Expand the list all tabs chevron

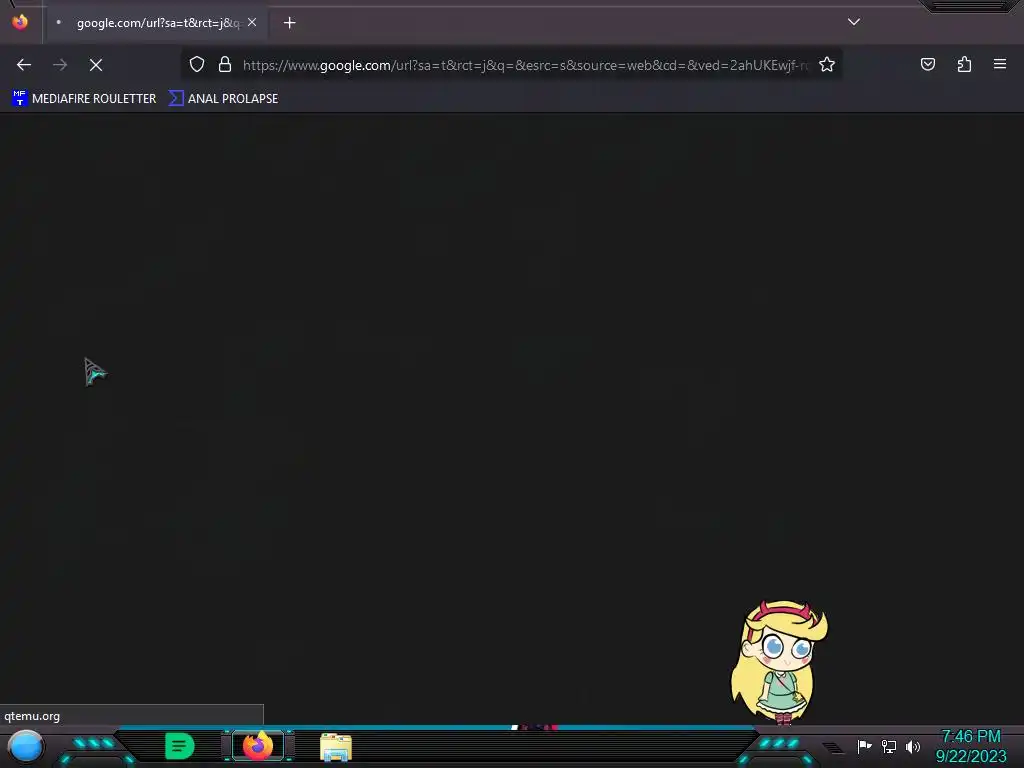coord(854,22)
